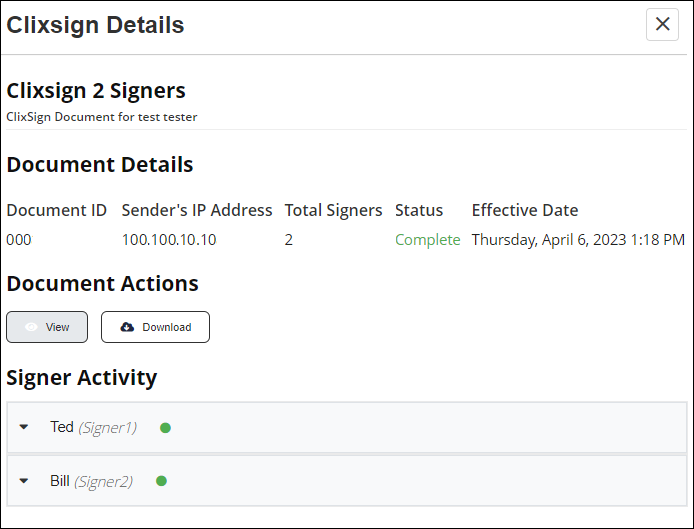
Task: Click the Total Signers value 2
Action: point(289,240)
